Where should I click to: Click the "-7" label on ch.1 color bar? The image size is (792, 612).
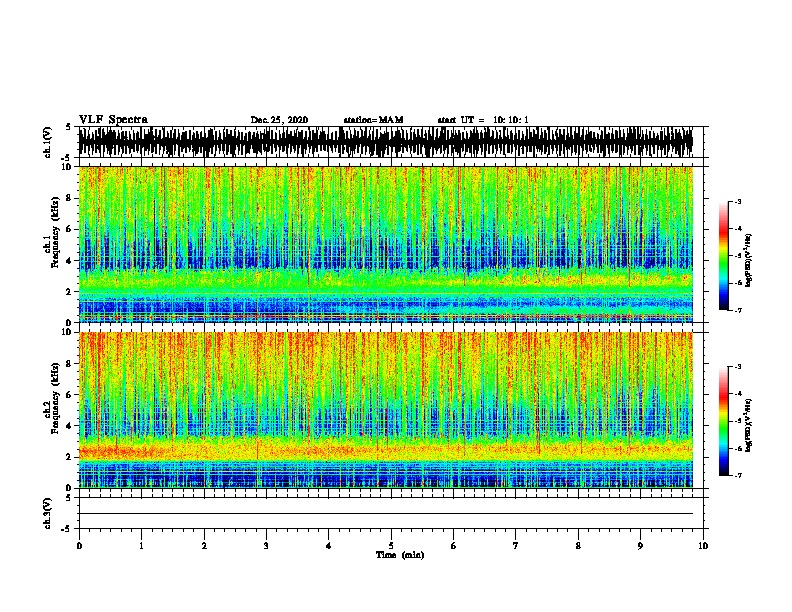pyautogui.click(x=738, y=310)
